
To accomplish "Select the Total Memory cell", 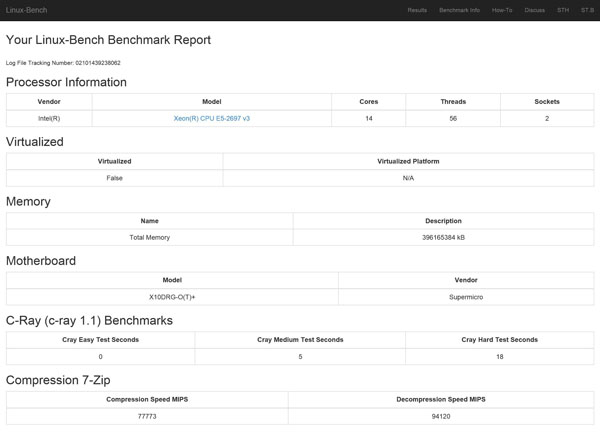I will [150, 237].
